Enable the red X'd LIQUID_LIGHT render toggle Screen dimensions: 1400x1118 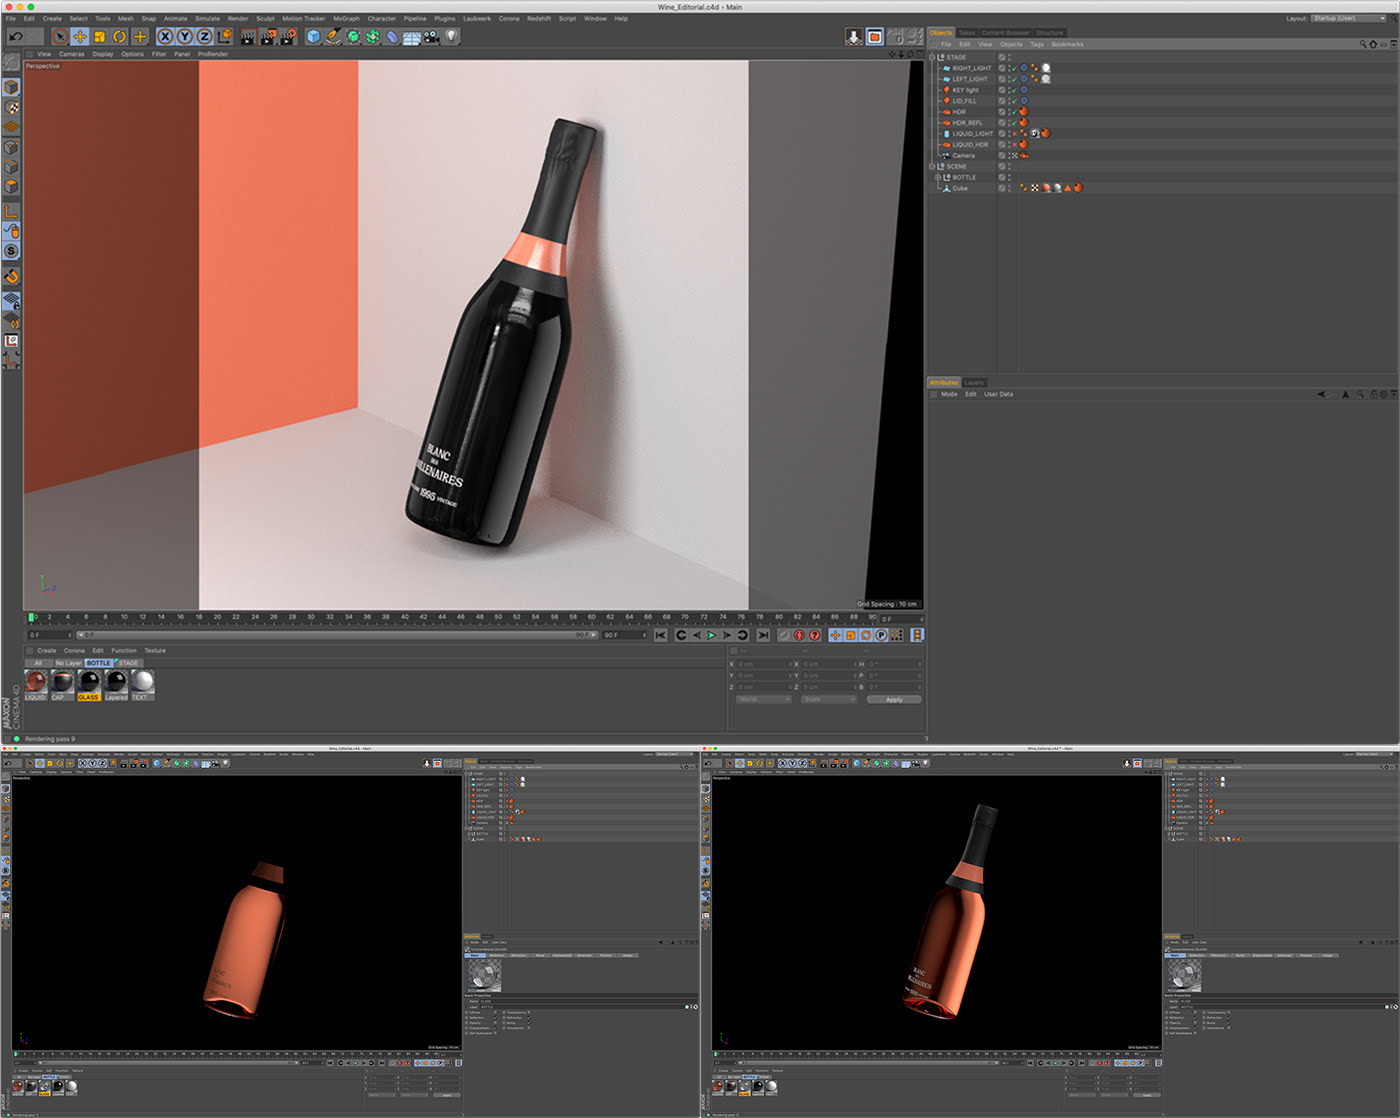point(1014,134)
